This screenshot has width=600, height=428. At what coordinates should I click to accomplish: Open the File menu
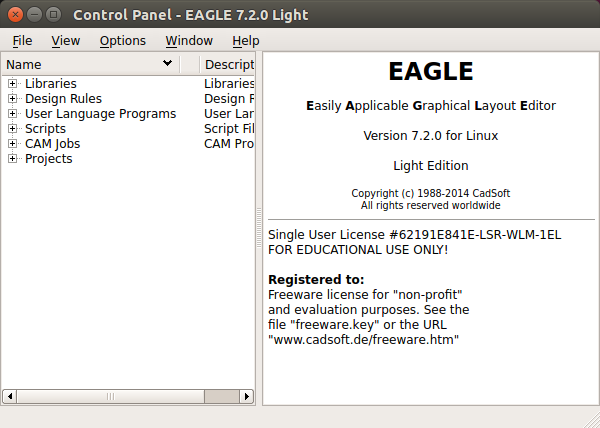pos(22,41)
